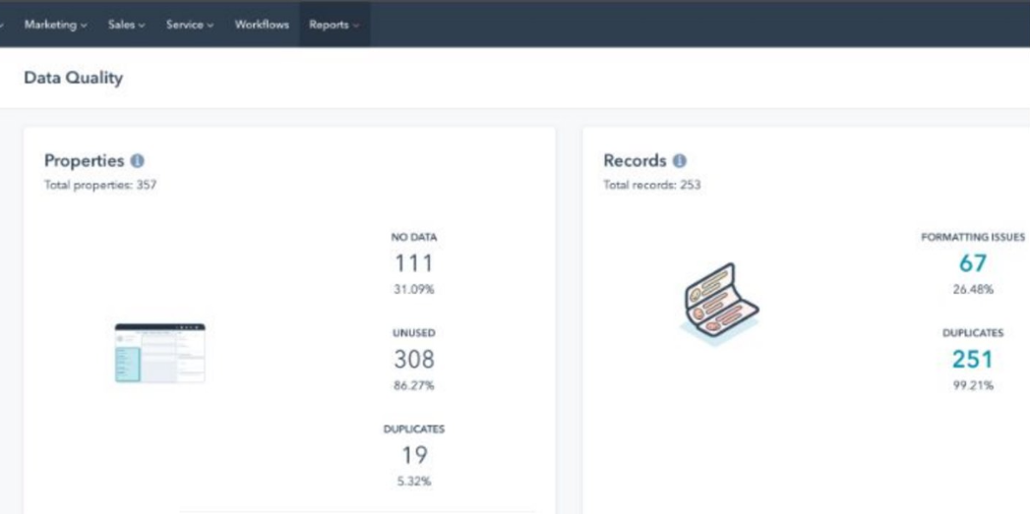Expand the Reports dropdown chevron
The height and width of the screenshot is (514, 1030).
pyautogui.click(x=356, y=26)
